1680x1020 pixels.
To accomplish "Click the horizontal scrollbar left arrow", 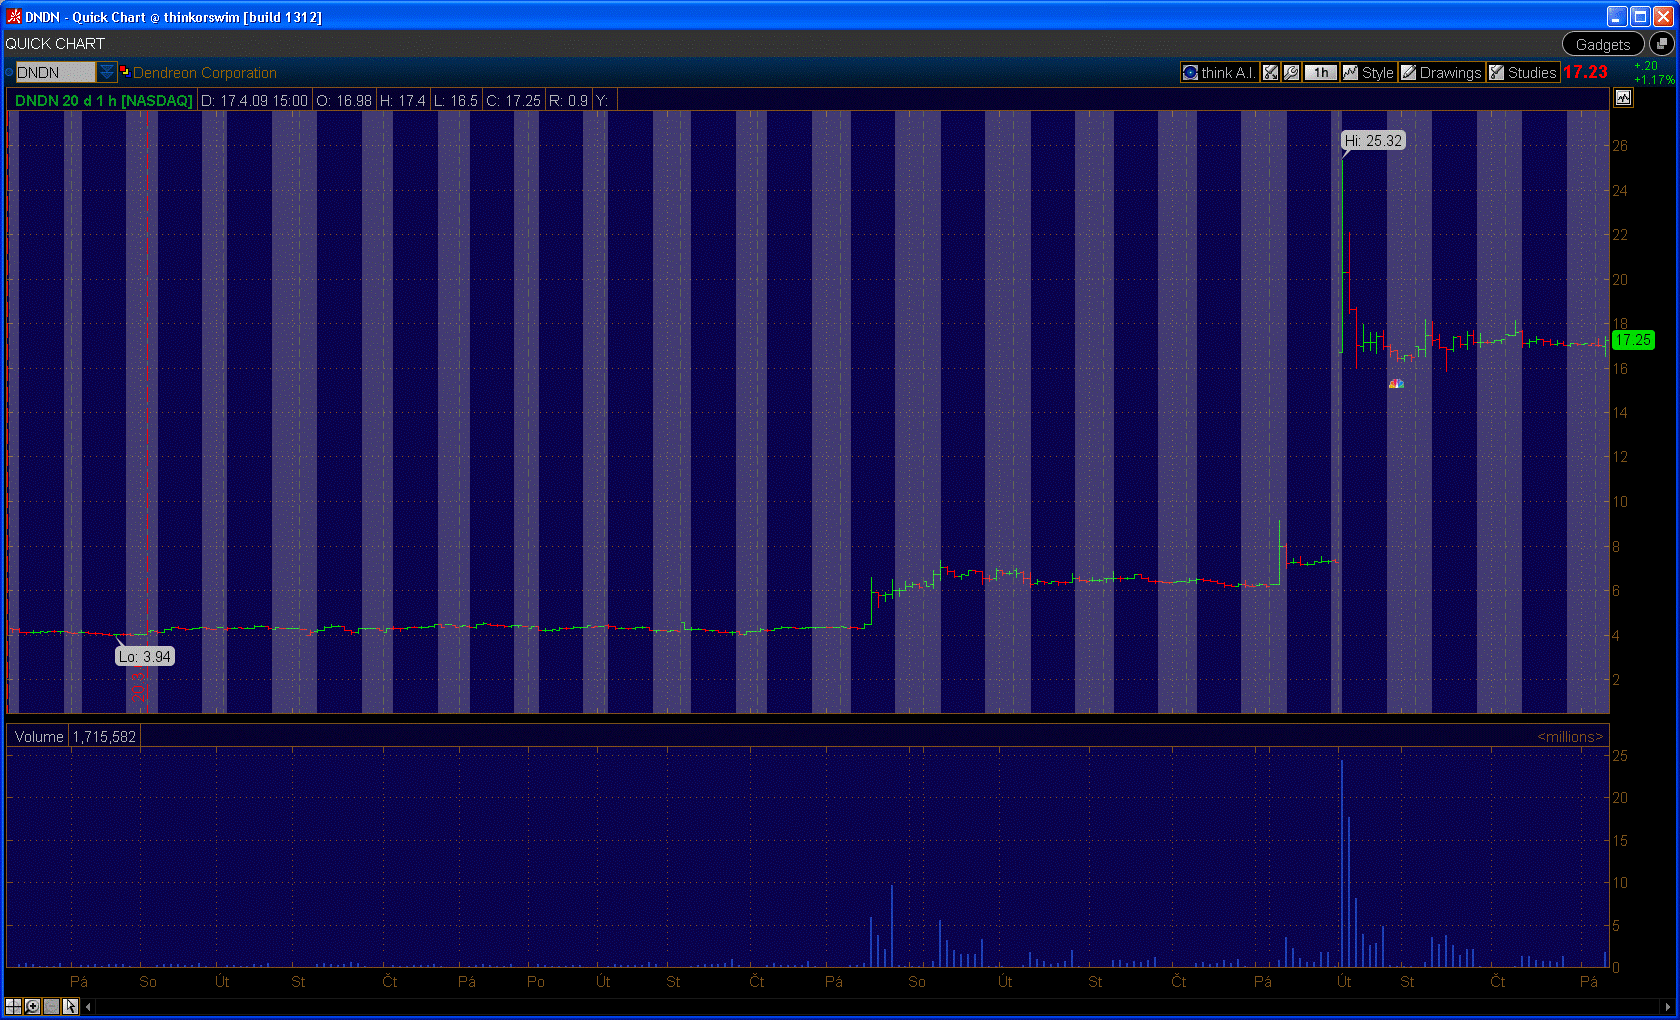I will pos(88,1006).
